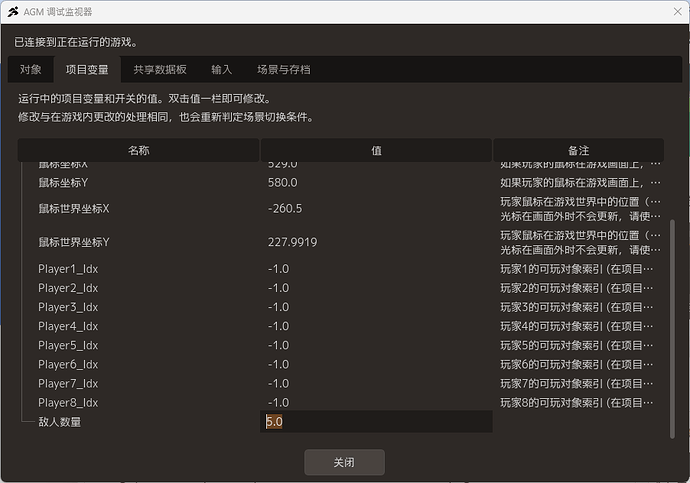Click the -1.0 value of Player4_Idx
The height and width of the screenshot is (483, 690).
point(279,326)
